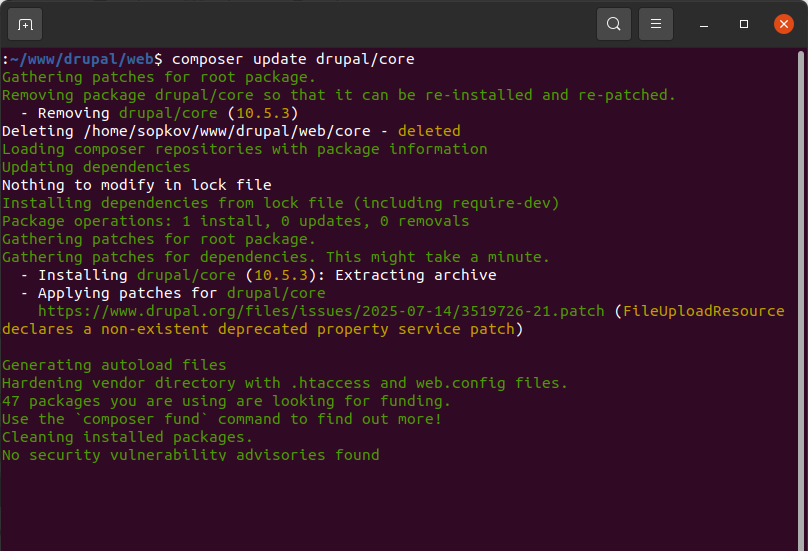Maximize the terminal window
Screen dimensions: 808x551
(x=744, y=23)
